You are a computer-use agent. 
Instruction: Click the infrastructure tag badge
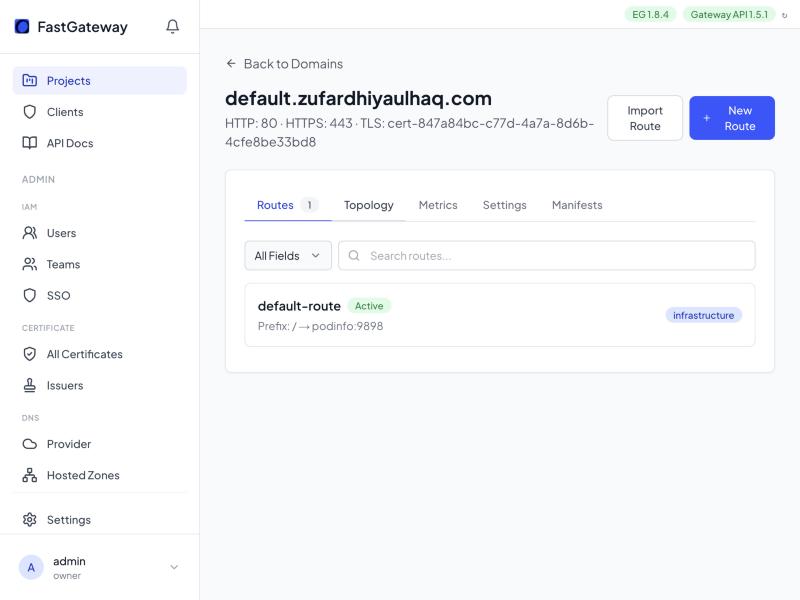click(x=703, y=315)
